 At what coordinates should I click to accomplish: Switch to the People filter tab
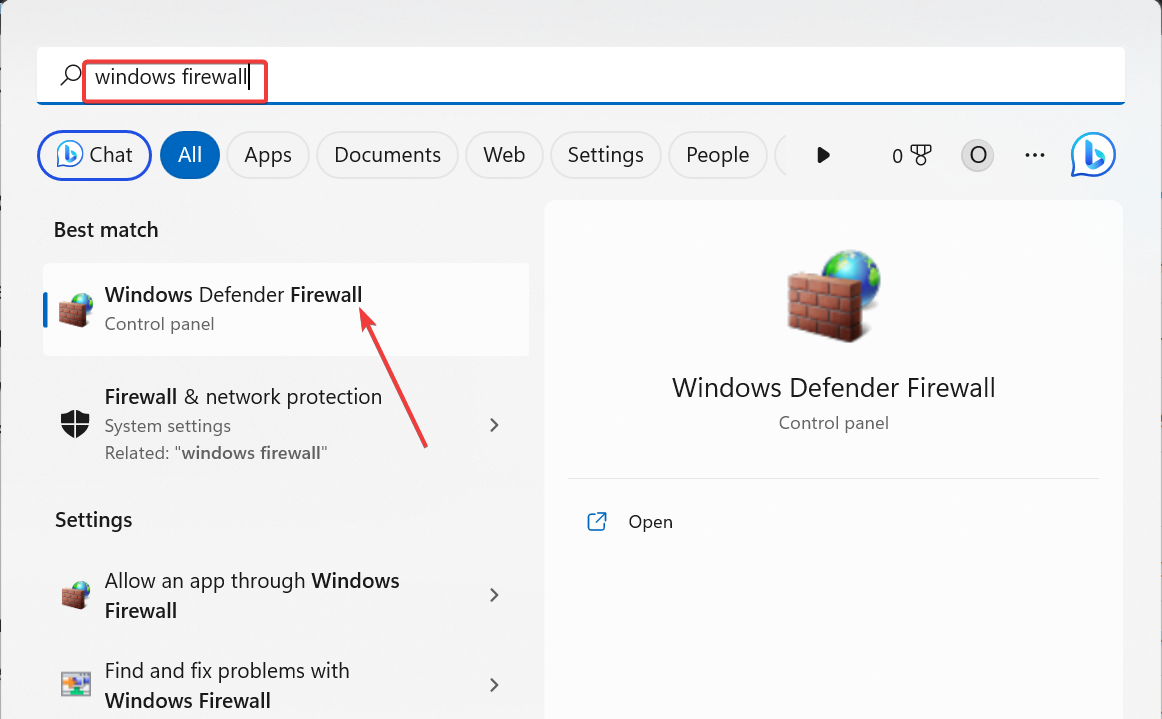click(x=717, y=155)
